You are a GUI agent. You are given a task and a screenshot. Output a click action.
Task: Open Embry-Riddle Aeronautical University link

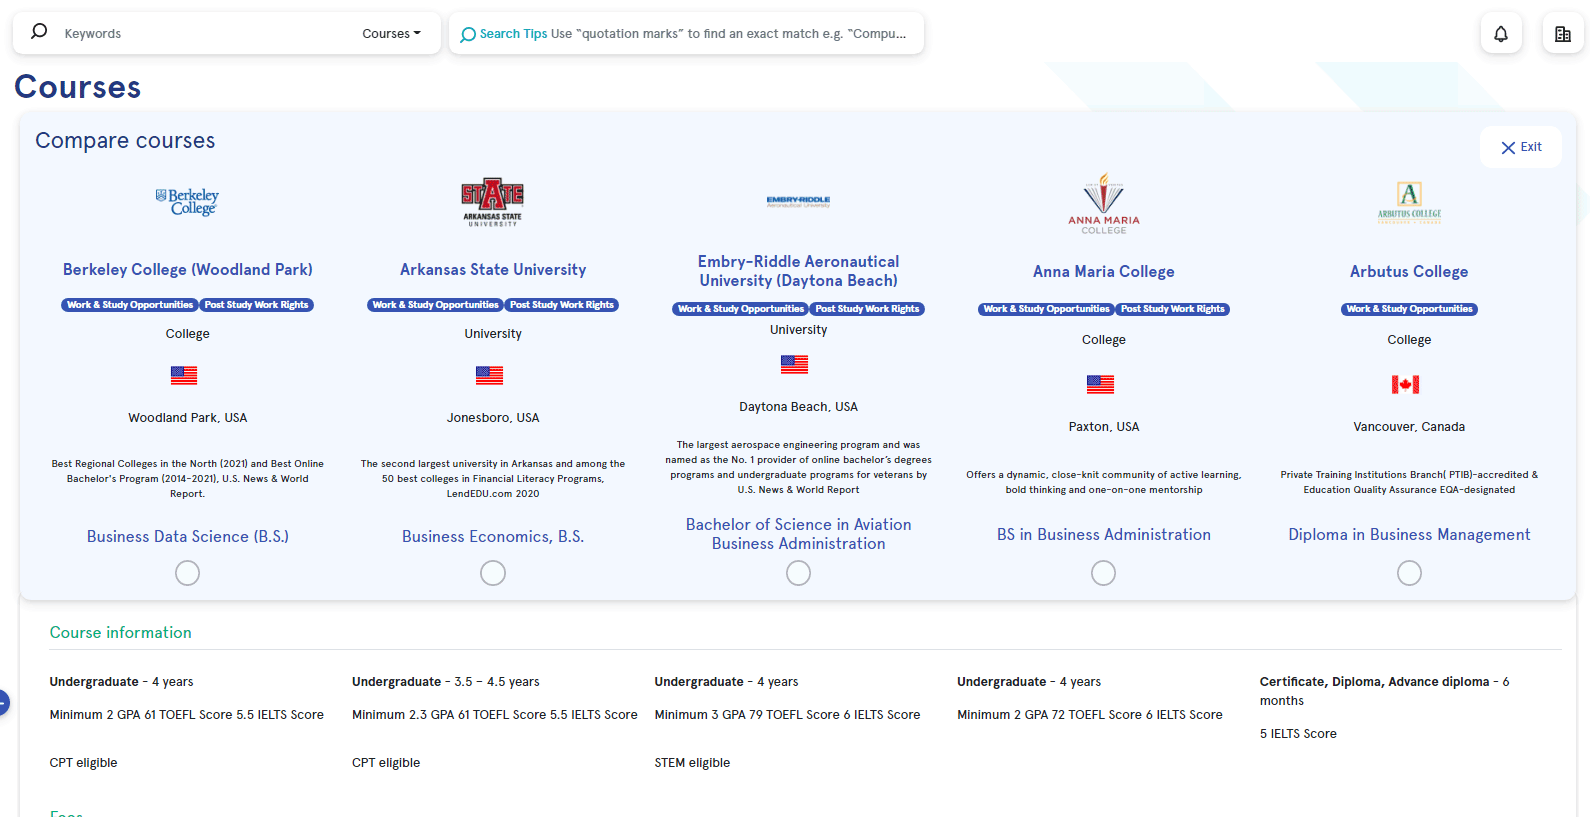(x=798, y=271)
